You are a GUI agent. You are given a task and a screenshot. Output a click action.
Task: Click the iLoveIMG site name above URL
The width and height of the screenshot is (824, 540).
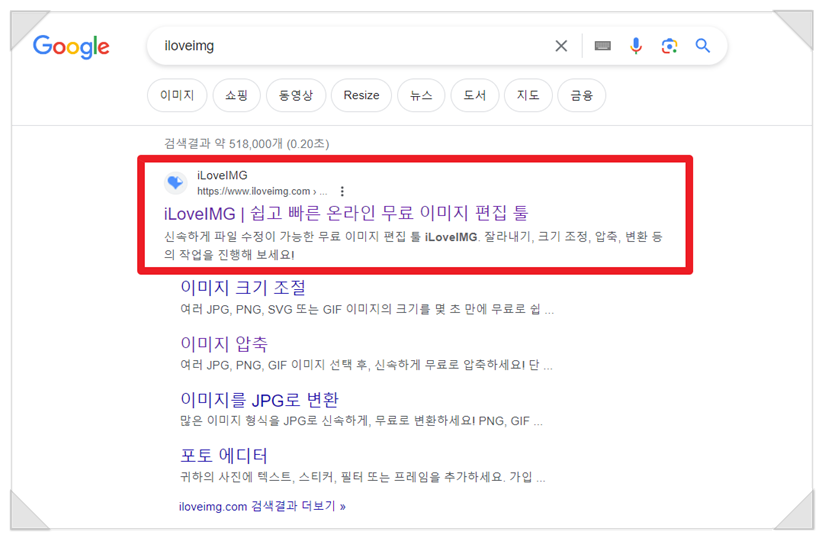click(x=222, y=175)
